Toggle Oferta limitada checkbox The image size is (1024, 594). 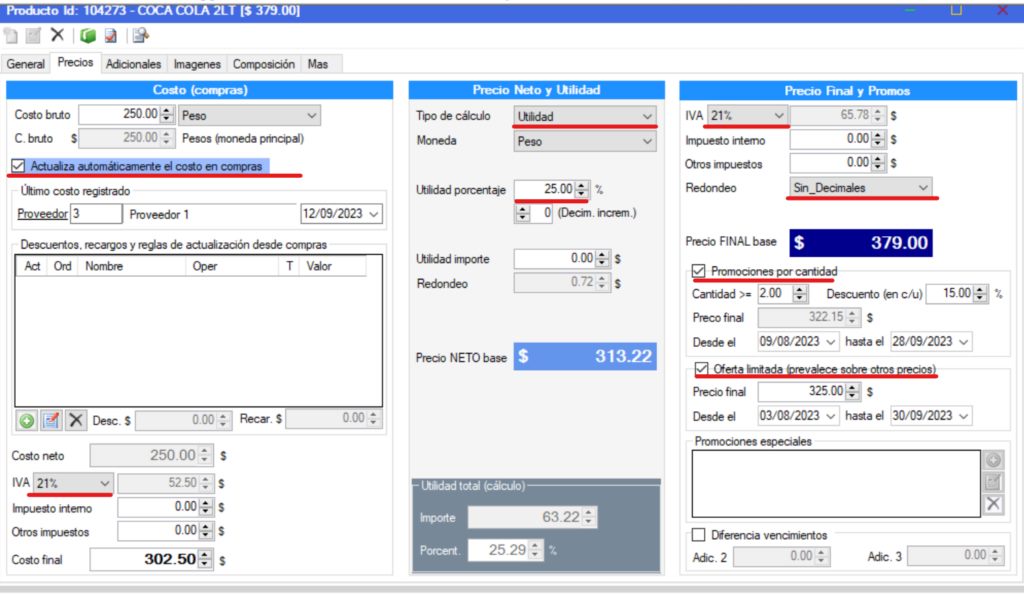[x=701, y=369]
